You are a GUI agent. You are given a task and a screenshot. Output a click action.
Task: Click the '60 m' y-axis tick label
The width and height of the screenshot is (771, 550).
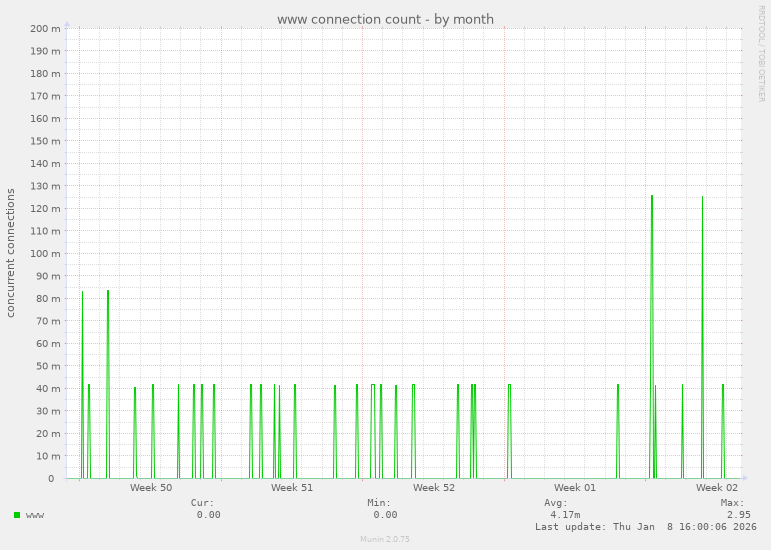click(x=48, y=344)
